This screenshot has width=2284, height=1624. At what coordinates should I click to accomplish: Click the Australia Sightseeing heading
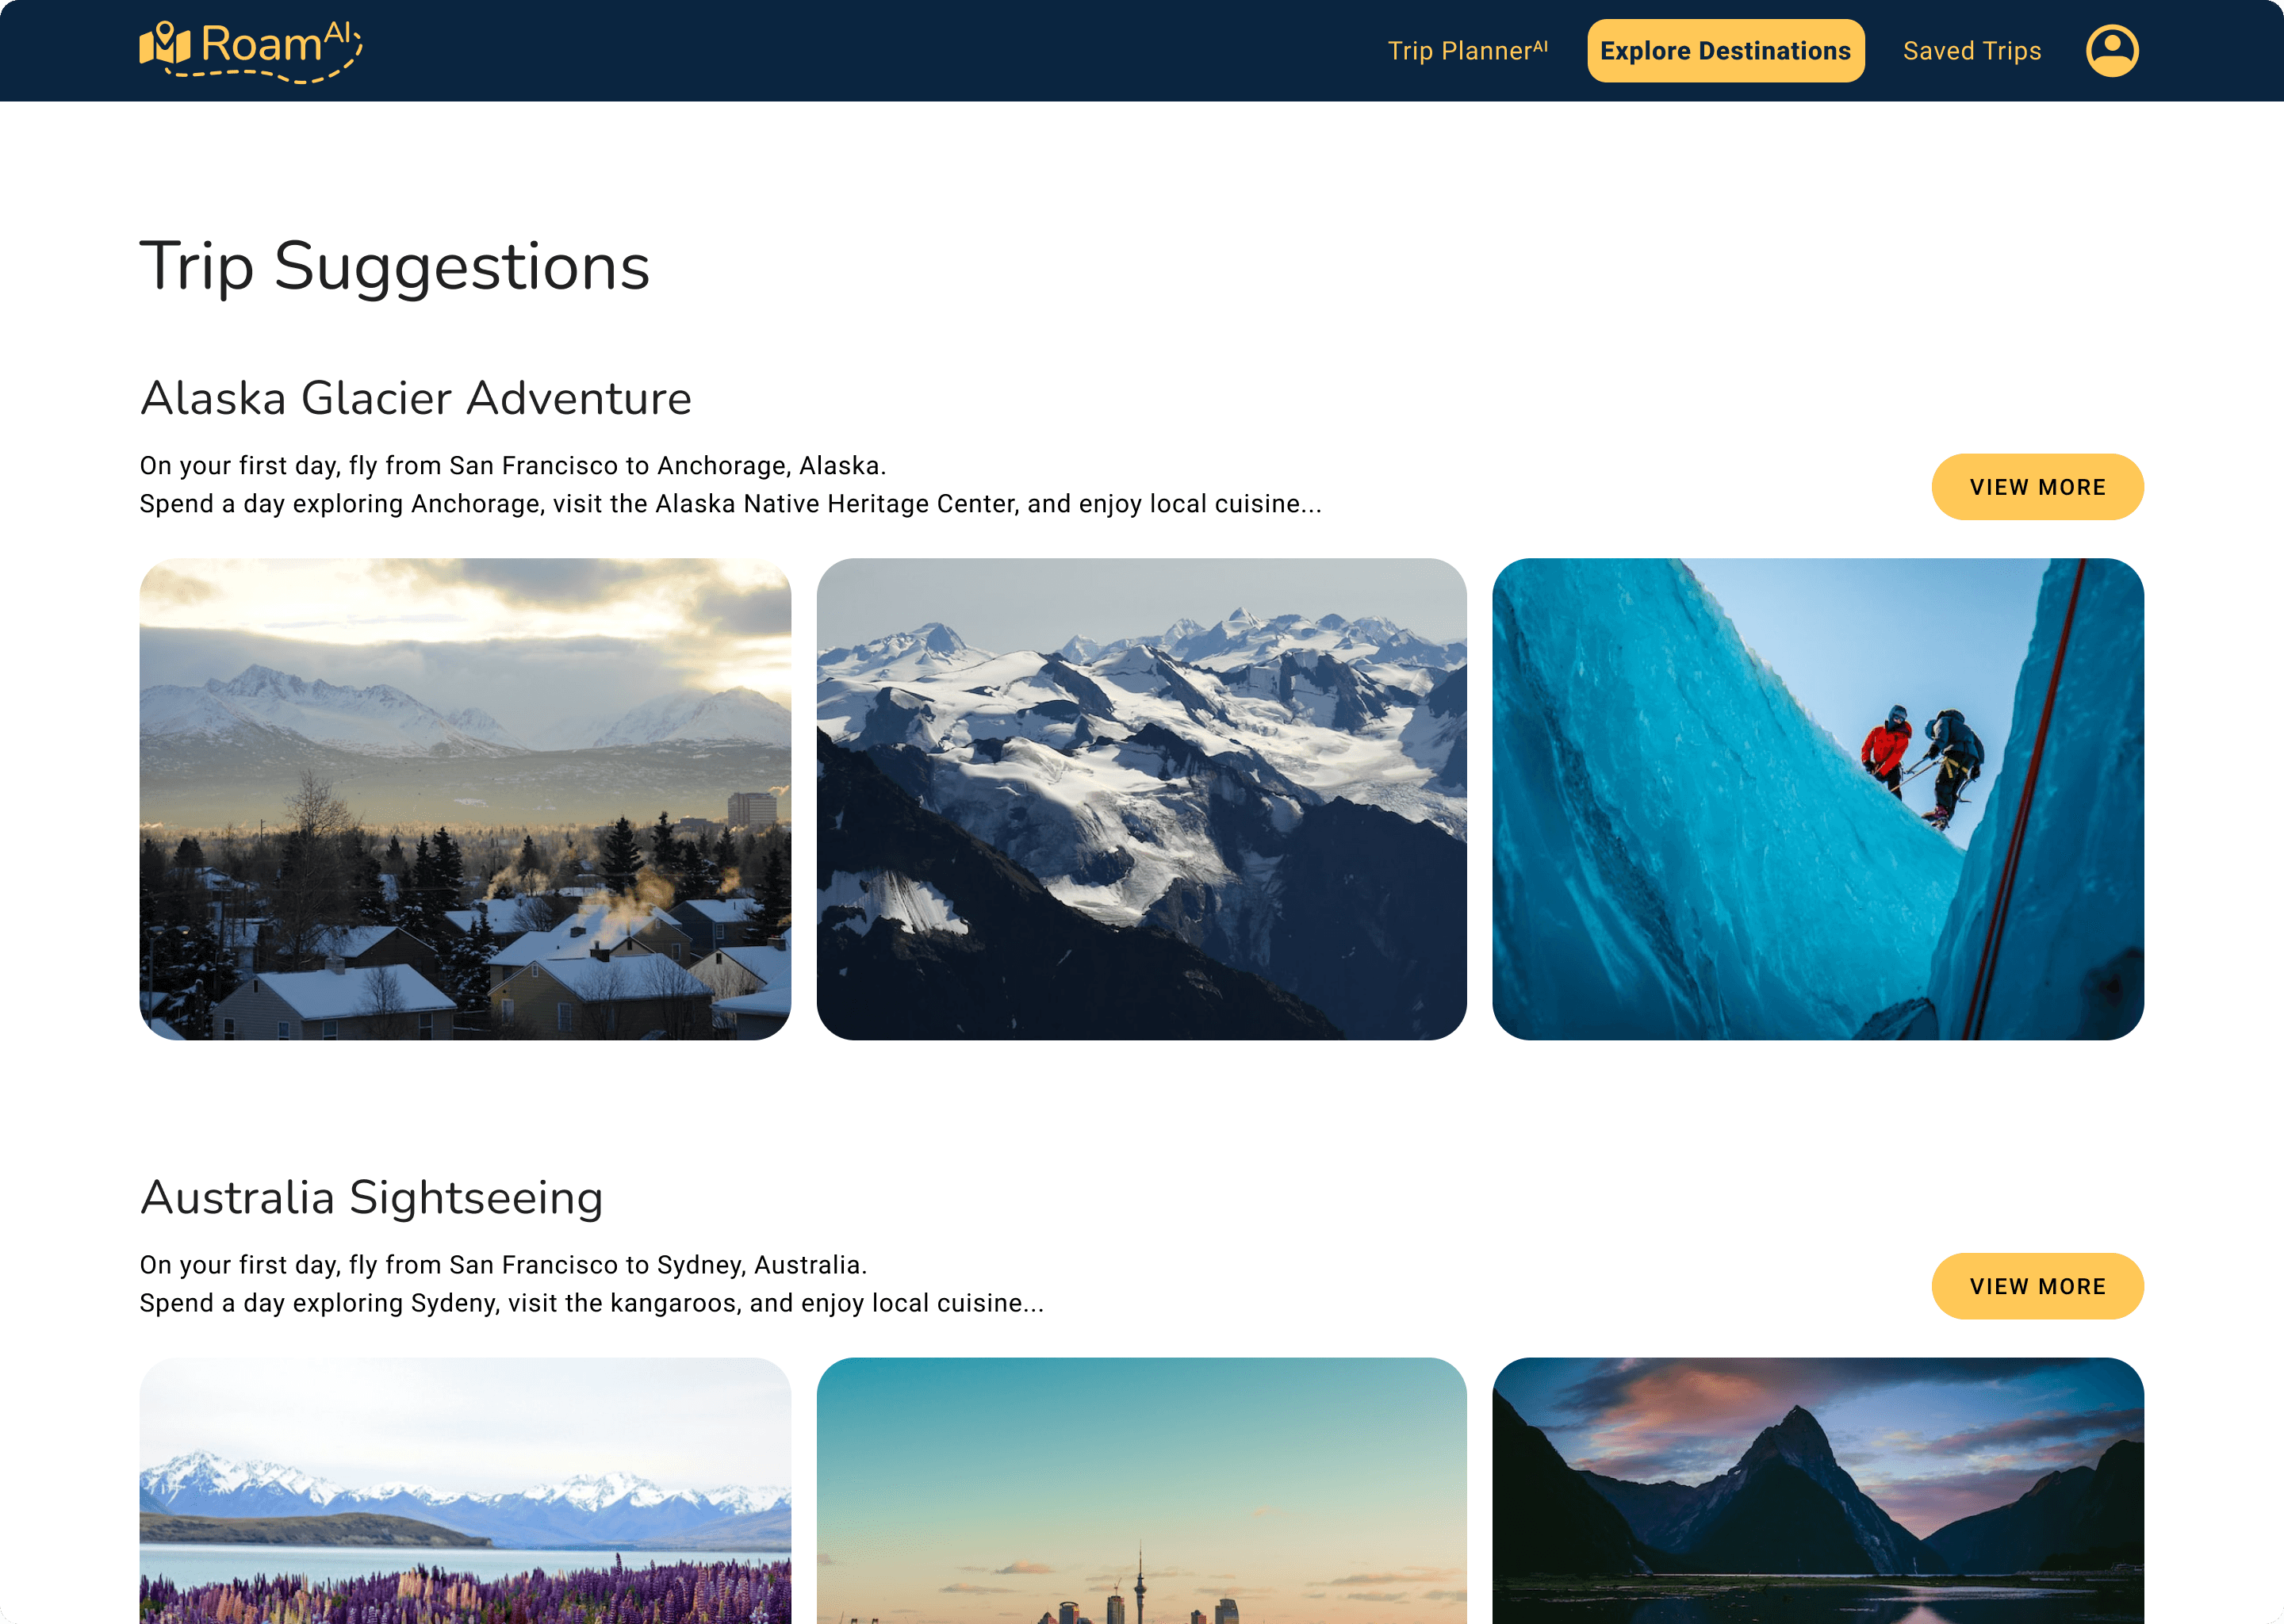(372, 1198)
